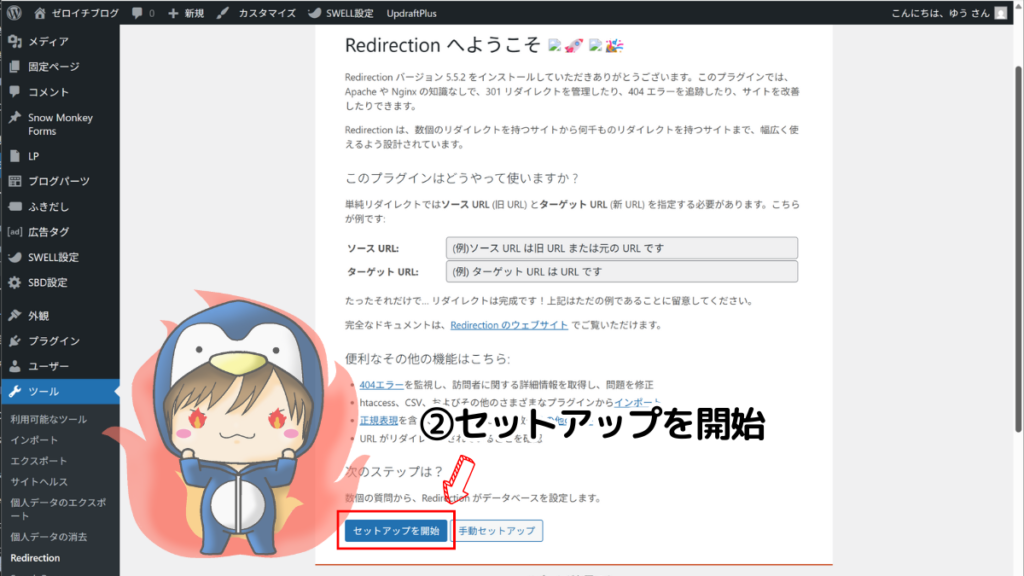Click the 固定ページ pages icon
1024x576 pixels.
(x=15, y=67)
